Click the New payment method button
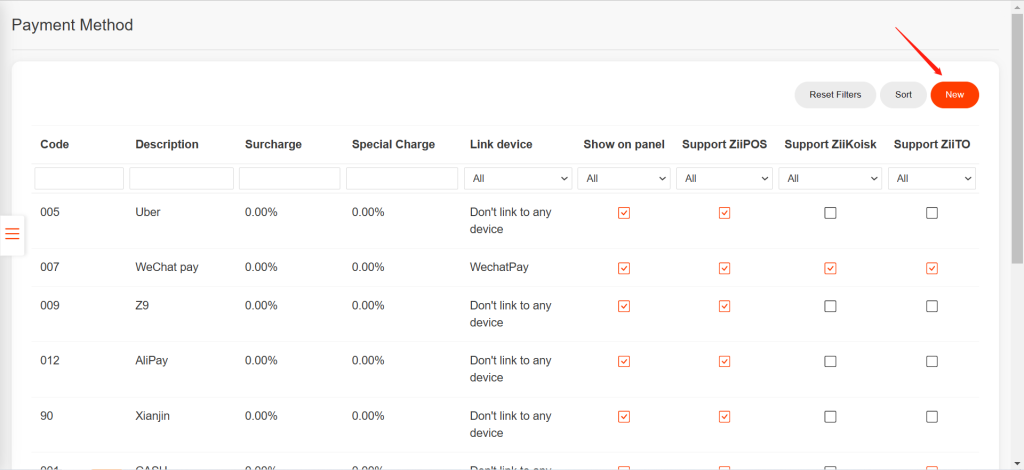Viewport: 1024px width, 470px height. 954,95
